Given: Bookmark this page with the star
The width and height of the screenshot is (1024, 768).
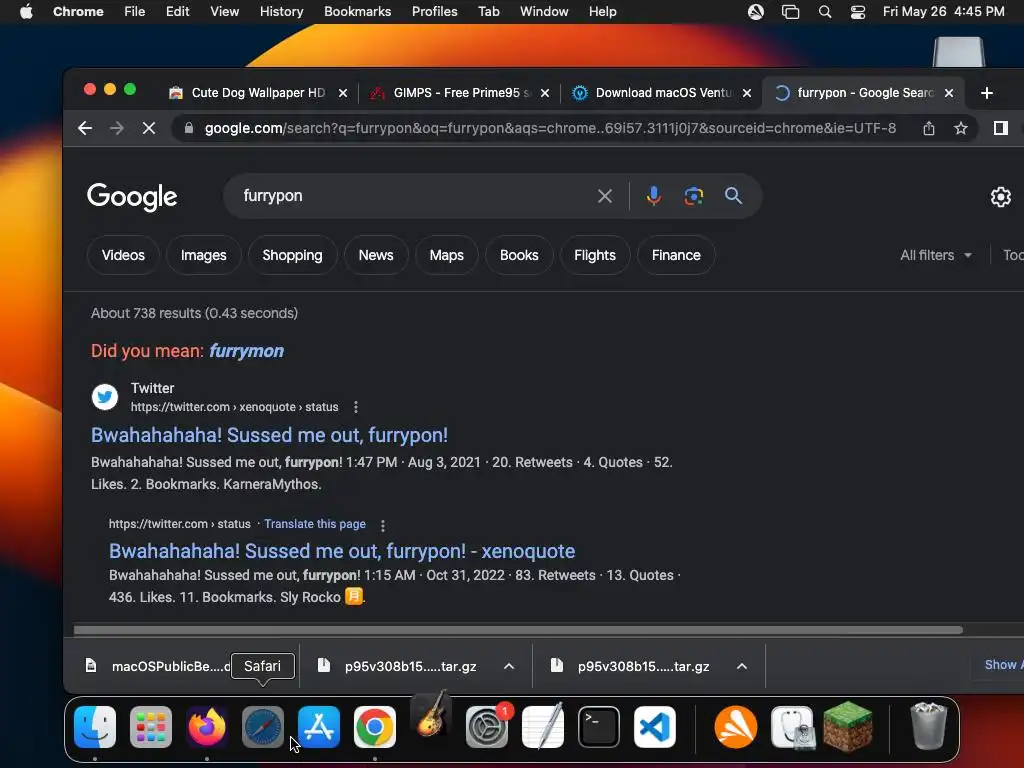Looking at the screenshot, I should coord(961,128).
